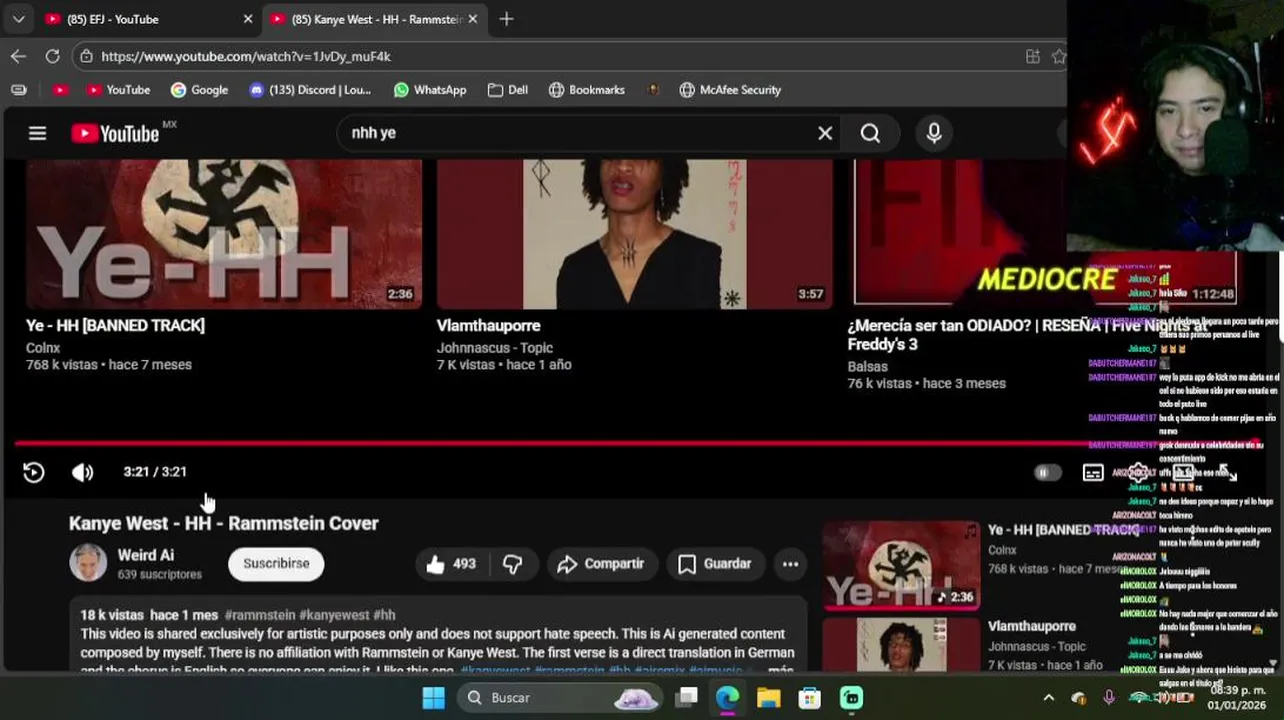Show hidden system tray icons
This screenshot has height=720, width=1284.
tap(1048, 698)
